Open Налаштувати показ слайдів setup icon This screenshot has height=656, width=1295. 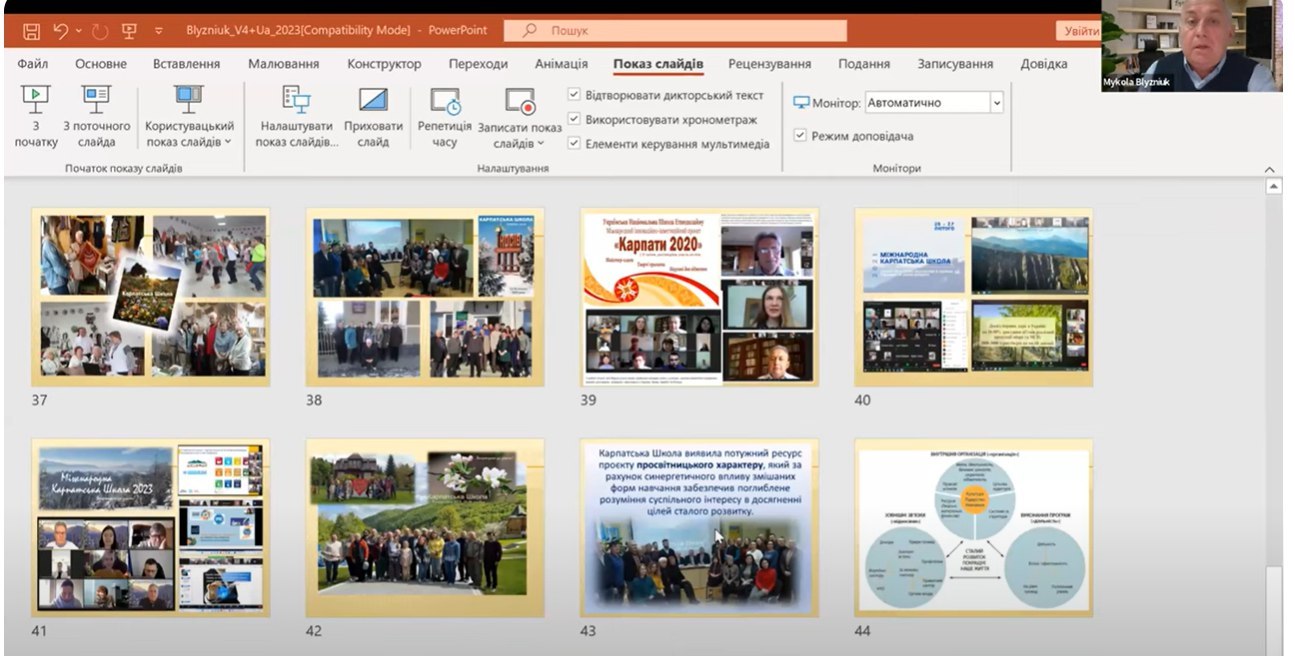(x=296, y=101)
